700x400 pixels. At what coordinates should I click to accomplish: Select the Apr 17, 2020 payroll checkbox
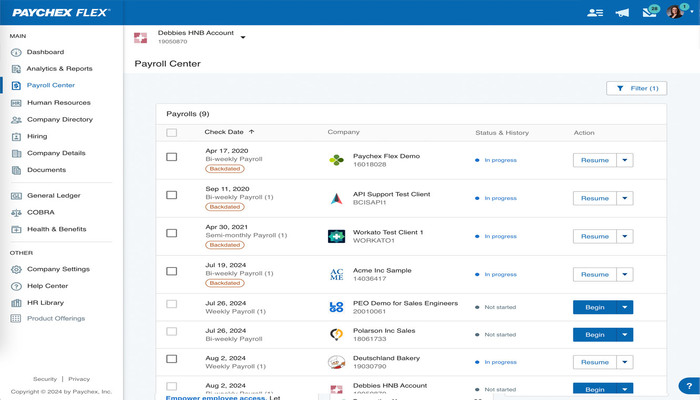click(x=172, y=157)
